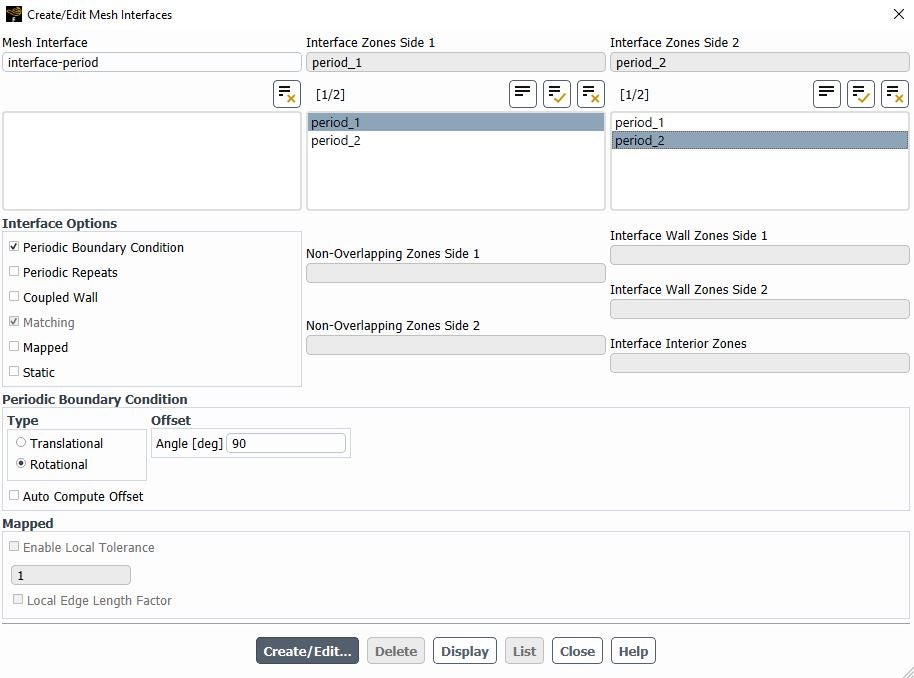
Task: Choose the Translational periodic type
Action: point(21,443)
